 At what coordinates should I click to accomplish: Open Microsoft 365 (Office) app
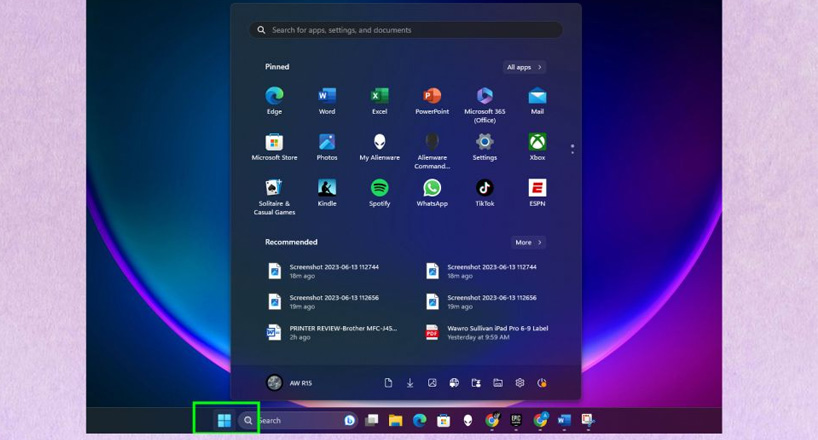[x=485, y=105]
